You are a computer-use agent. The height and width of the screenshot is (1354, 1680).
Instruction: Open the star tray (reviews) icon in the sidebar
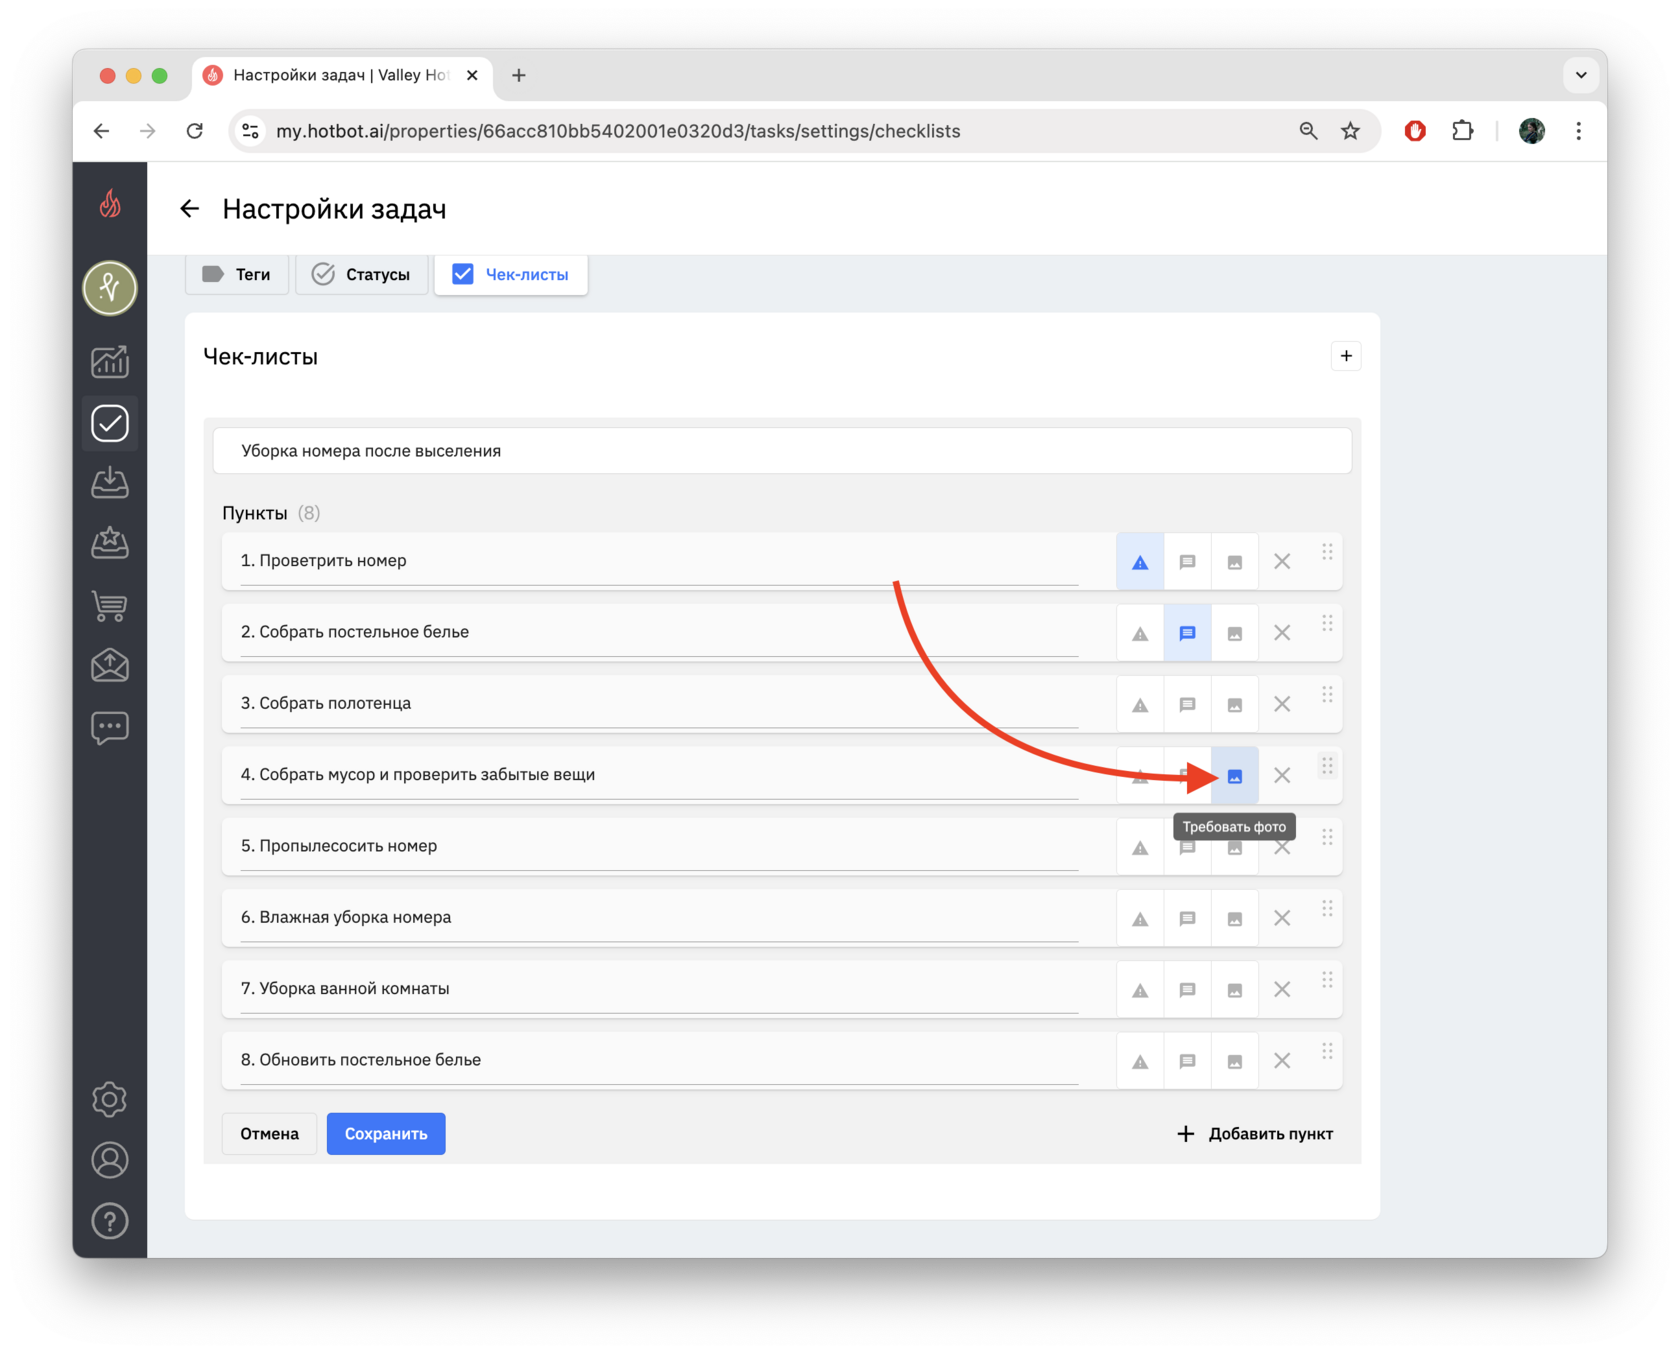(x=110, y=544)
